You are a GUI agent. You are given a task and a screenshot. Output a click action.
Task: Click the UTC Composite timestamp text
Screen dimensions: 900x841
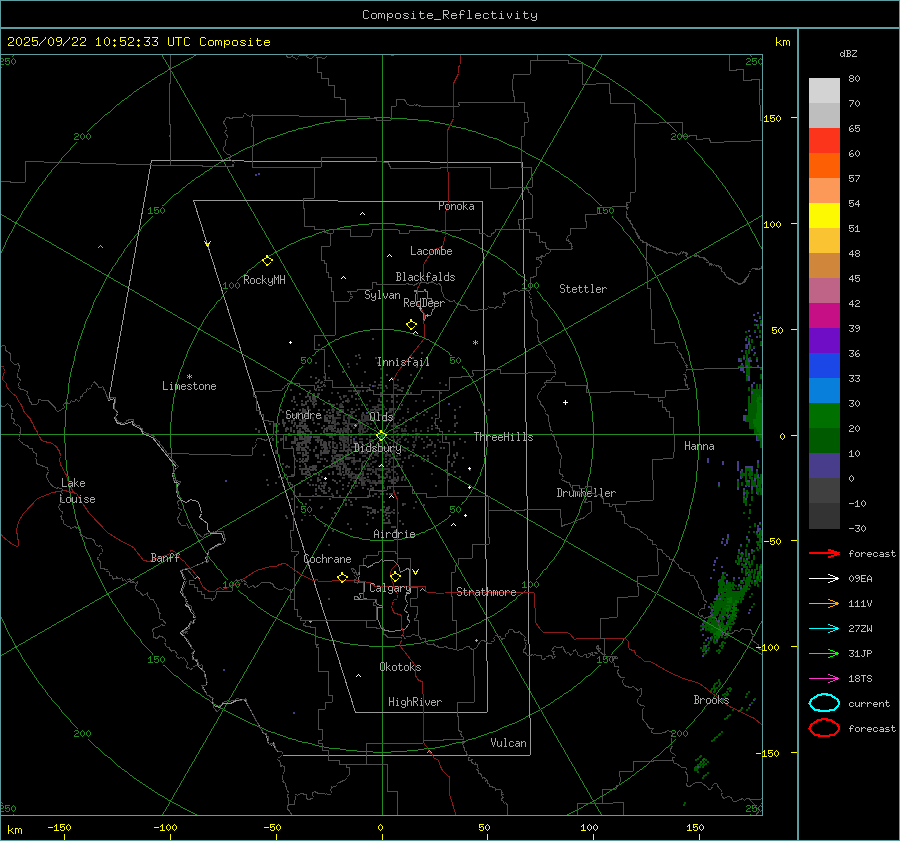click(x=138, y=42)
